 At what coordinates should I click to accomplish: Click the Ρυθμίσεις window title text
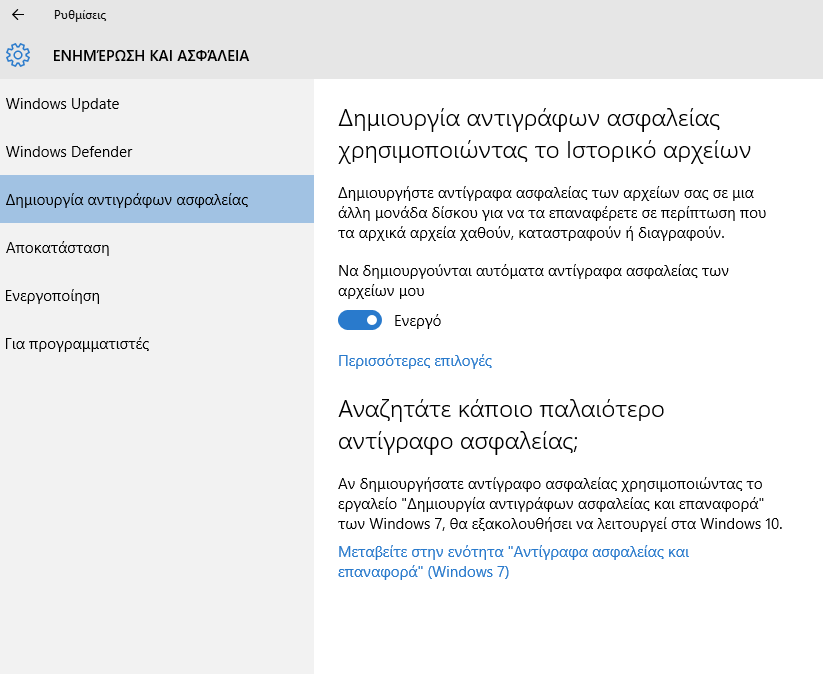tap(80, 15)
